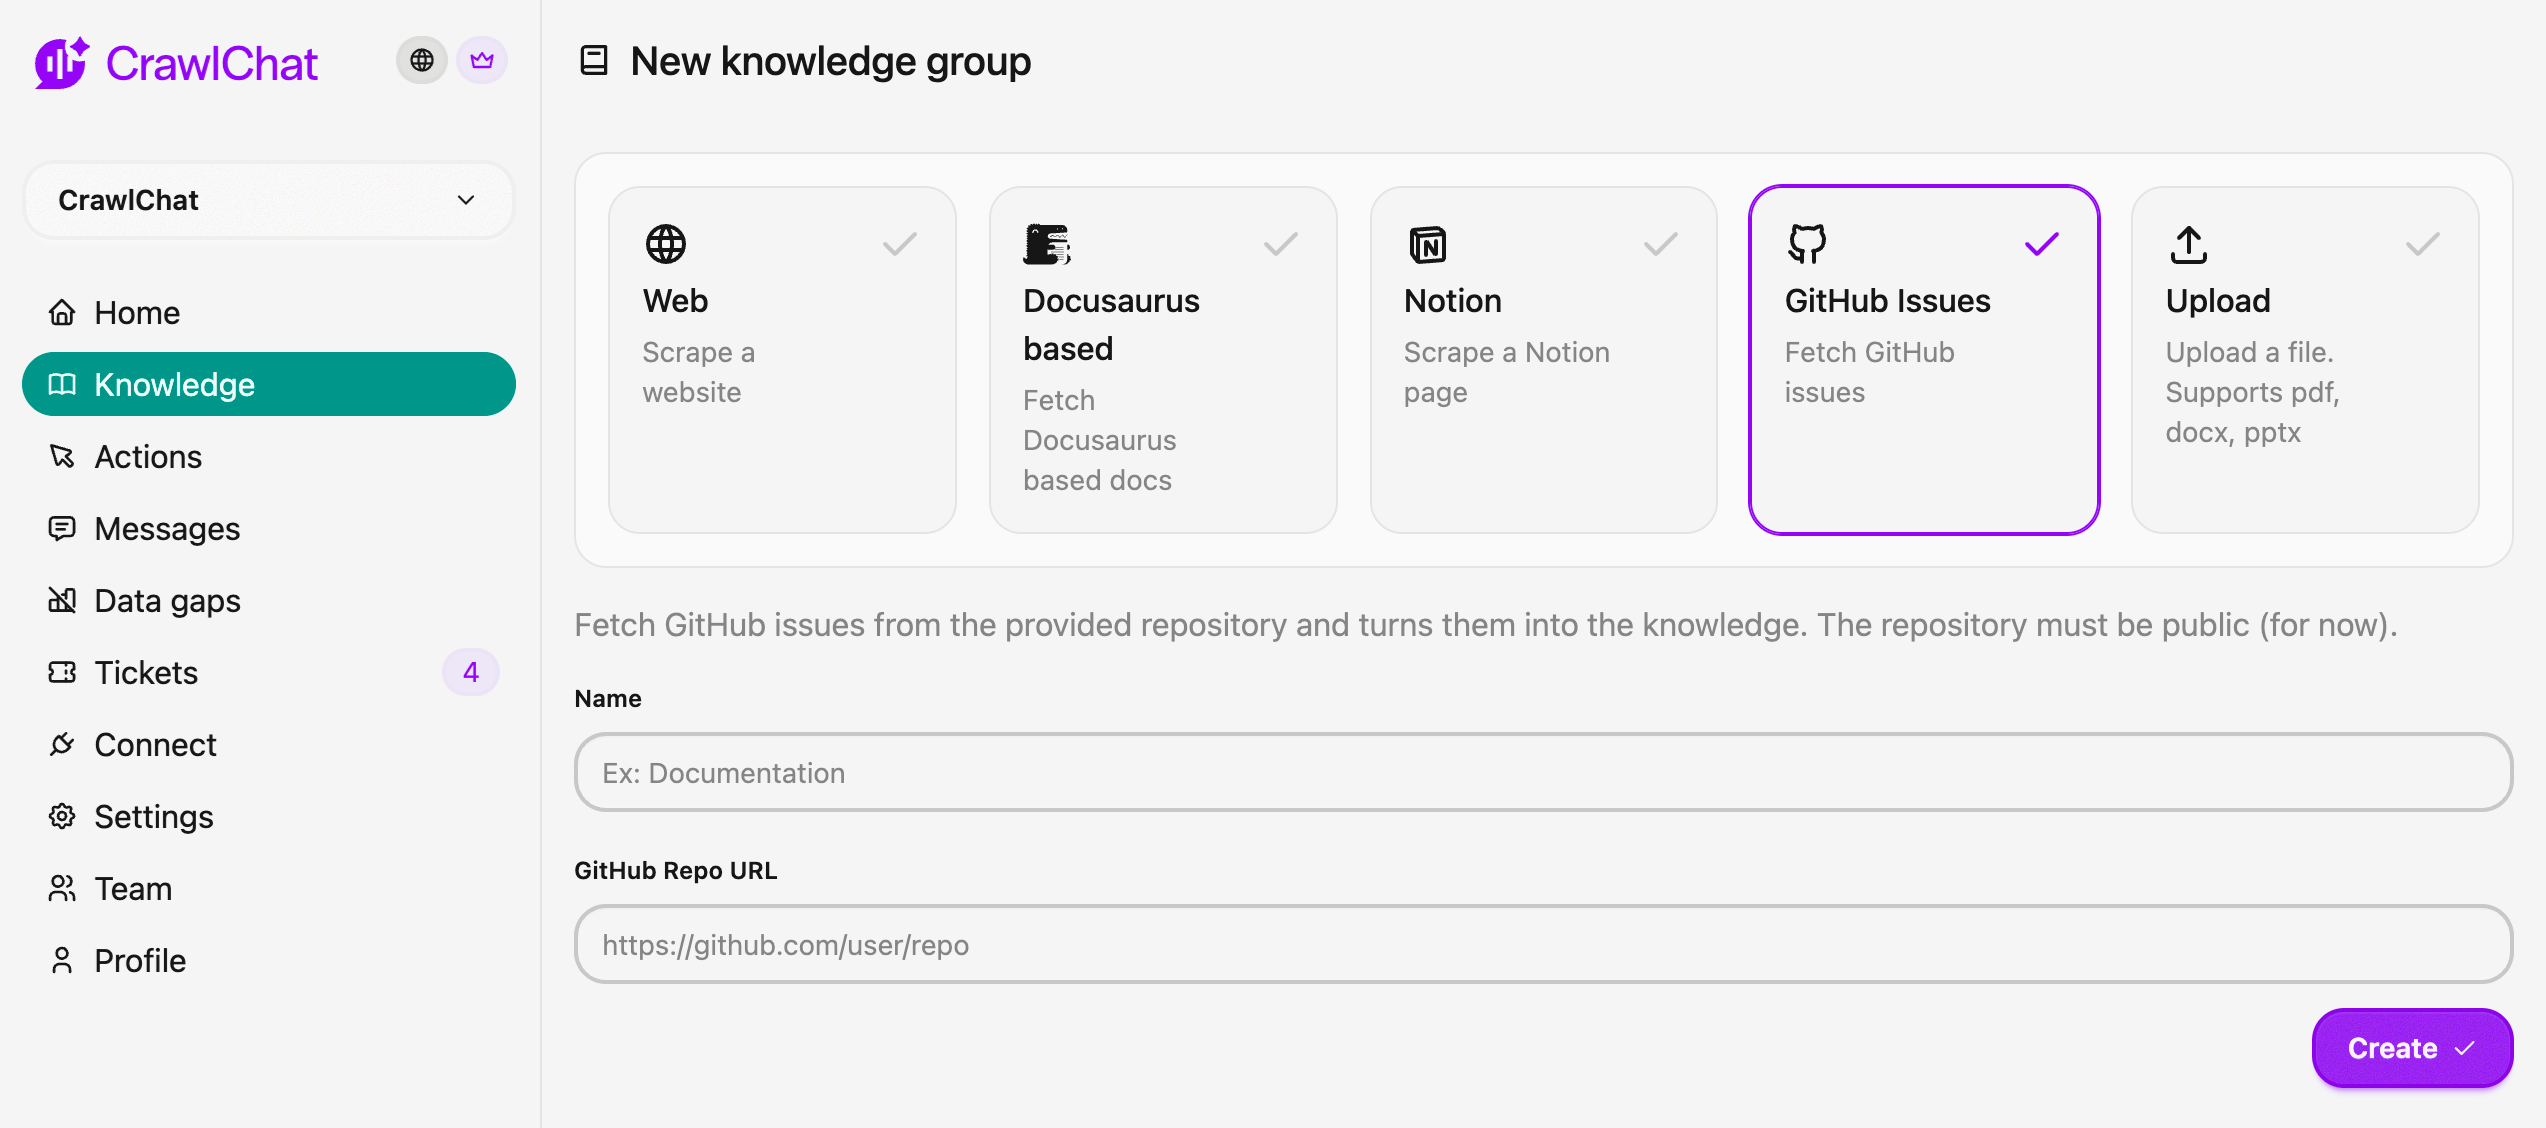Focus the GitHub Repo URL input
2546x1128 pixels.
pyautogui.click(x=1543, y=945)
